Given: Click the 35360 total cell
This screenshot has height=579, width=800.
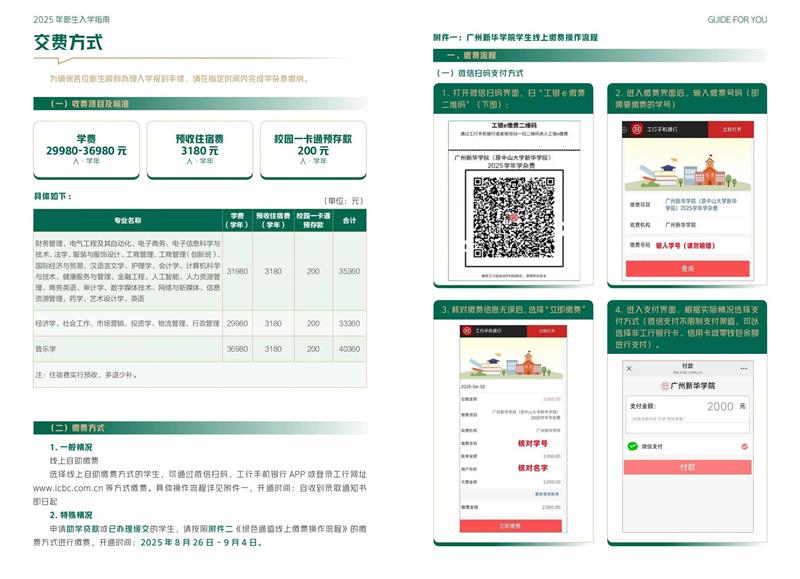Looking at the screenshot, I should click(349, 271).
